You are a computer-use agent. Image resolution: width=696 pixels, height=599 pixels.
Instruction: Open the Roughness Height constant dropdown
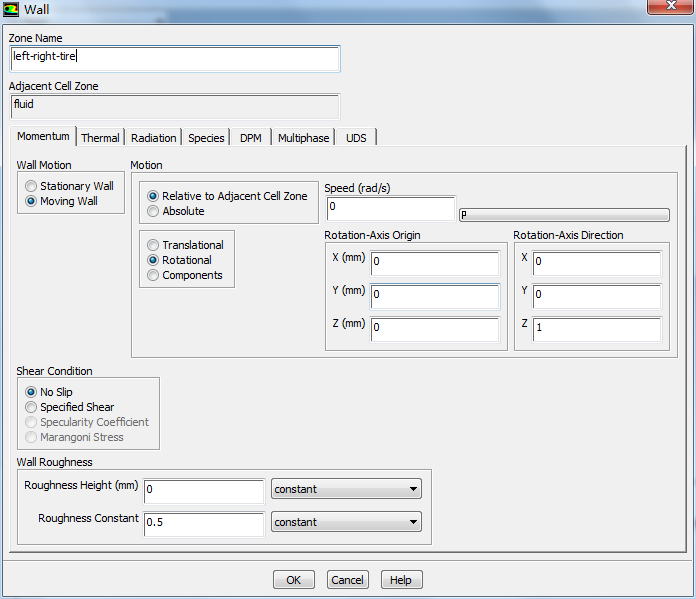click(x=346, y=489)
